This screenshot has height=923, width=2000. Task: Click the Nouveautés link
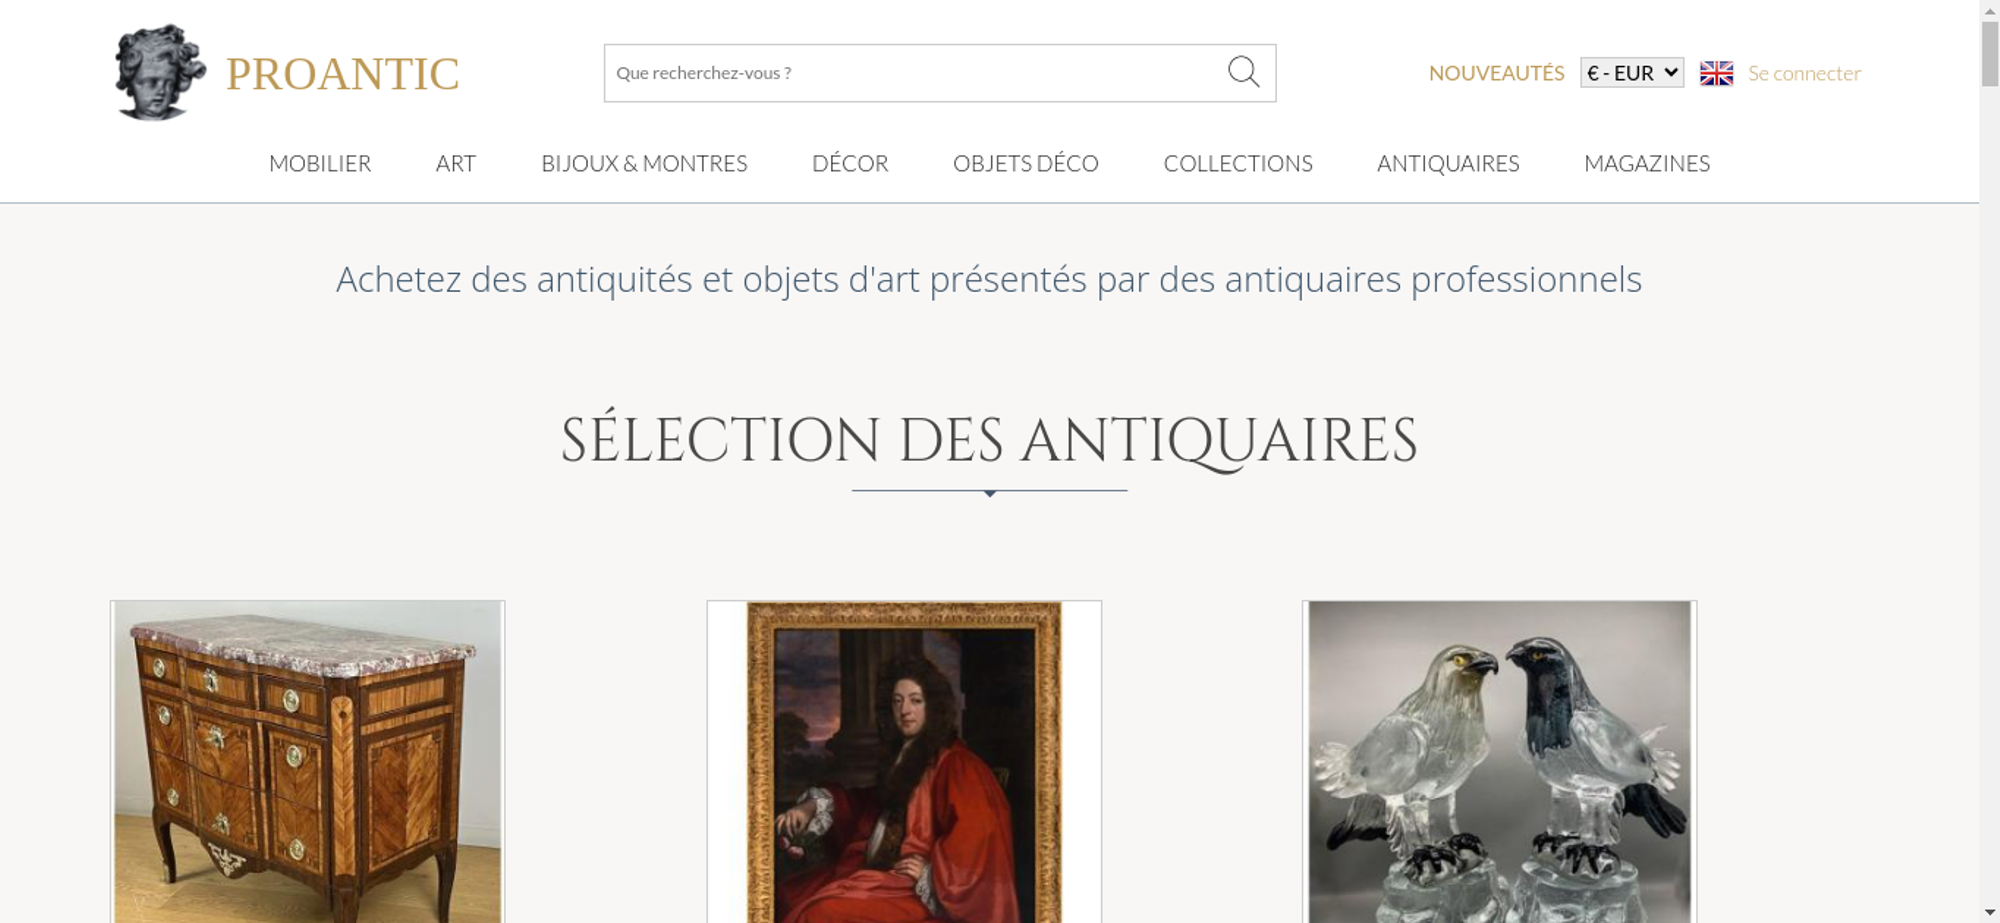[x=1496, y=73]
